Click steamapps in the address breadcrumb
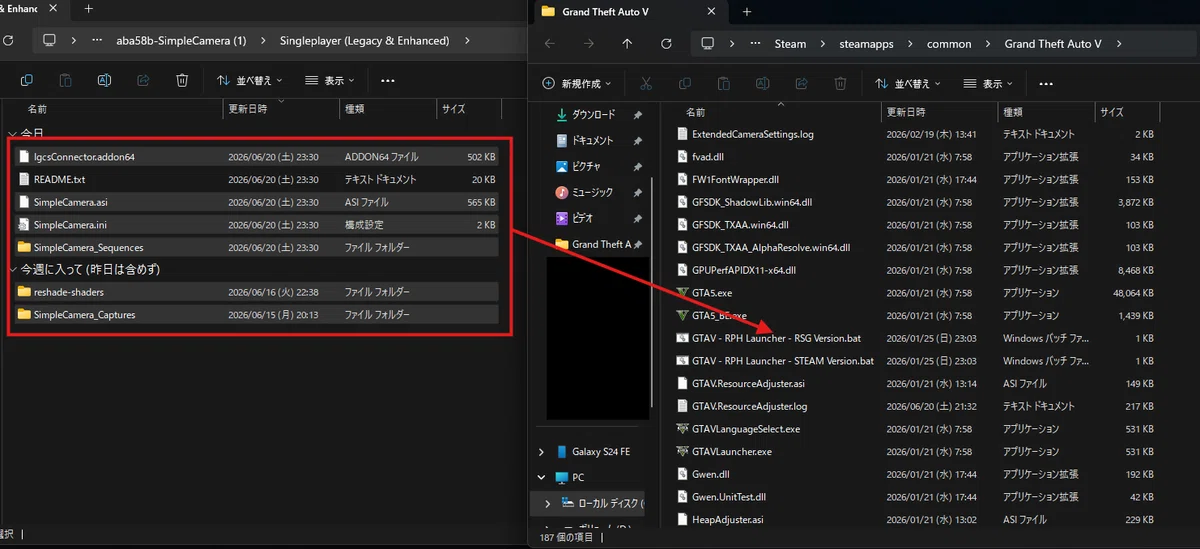 (x=865, y=44)
